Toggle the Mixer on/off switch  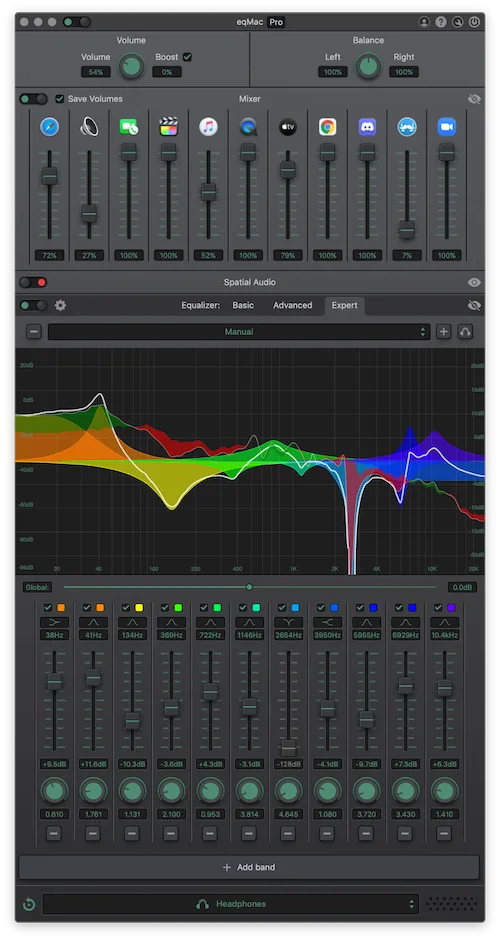click(x=34, y=99)
